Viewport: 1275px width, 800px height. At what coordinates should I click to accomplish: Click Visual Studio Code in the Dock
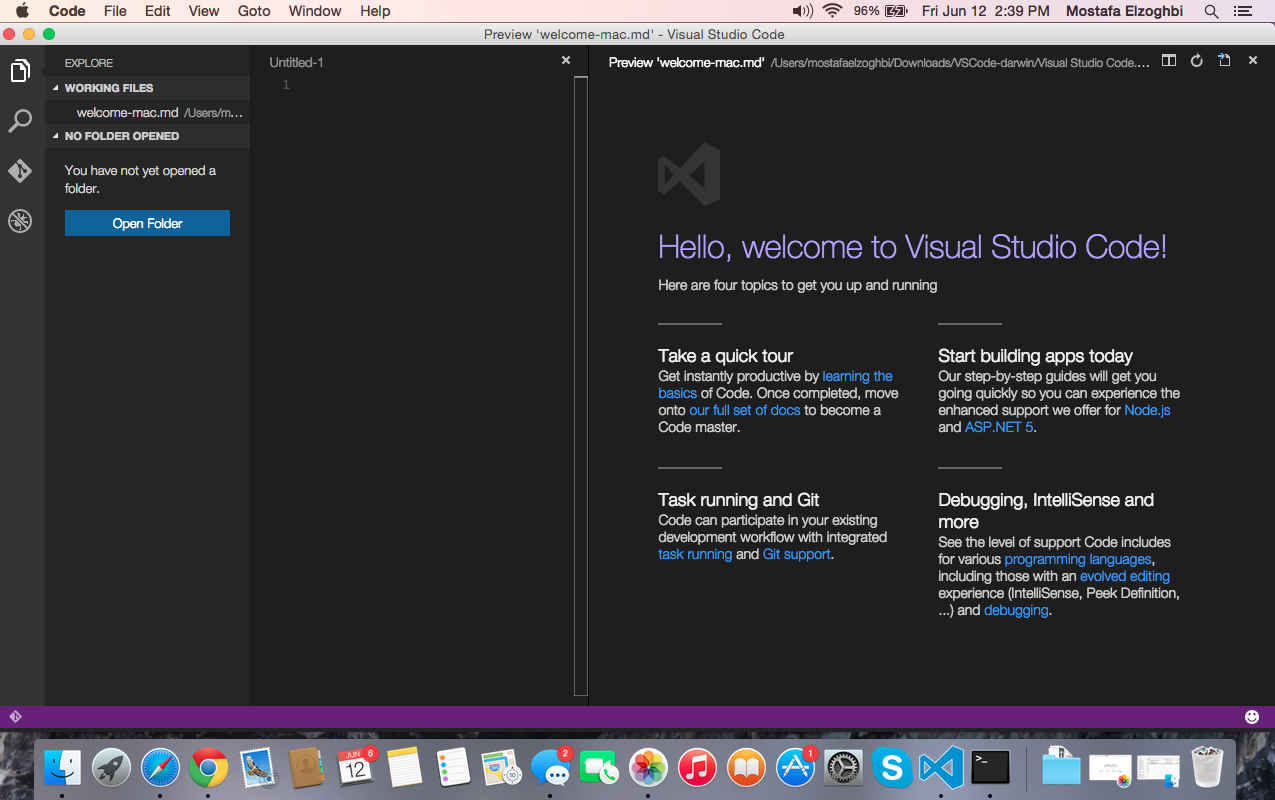(x=941, y=768)
